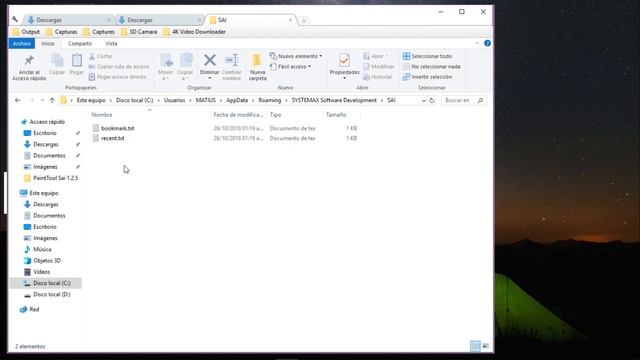Switch to the Vista ribbon tab
The height and width of the screenshot is (360, 640).
tap(111, 43)
